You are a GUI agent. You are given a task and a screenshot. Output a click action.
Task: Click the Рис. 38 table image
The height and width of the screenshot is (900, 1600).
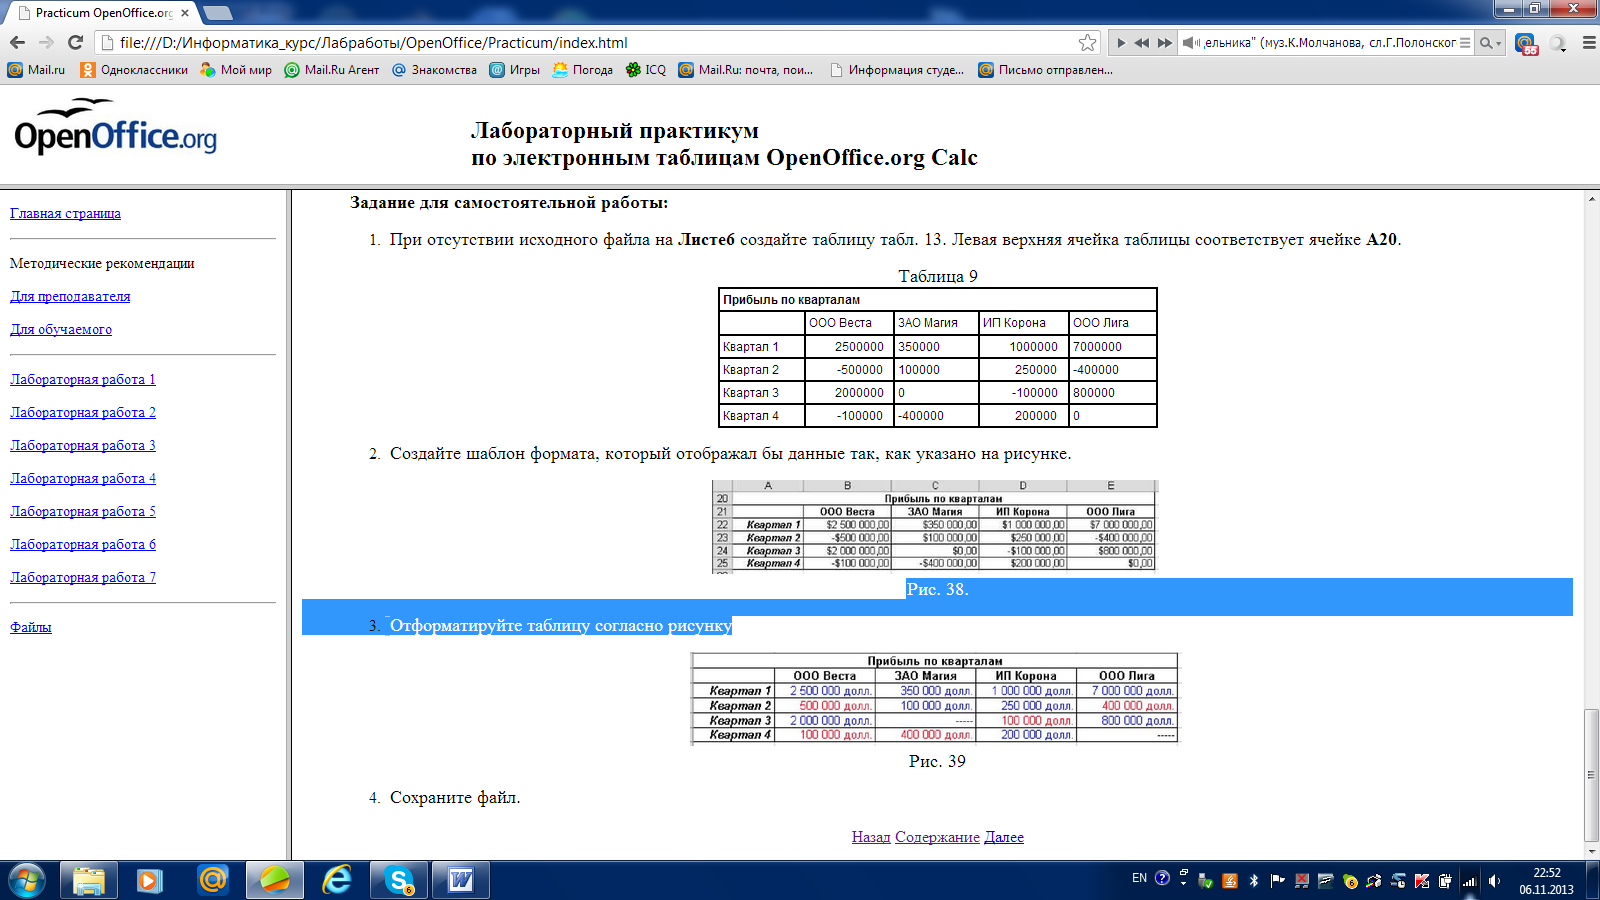(x=935, y=526)
